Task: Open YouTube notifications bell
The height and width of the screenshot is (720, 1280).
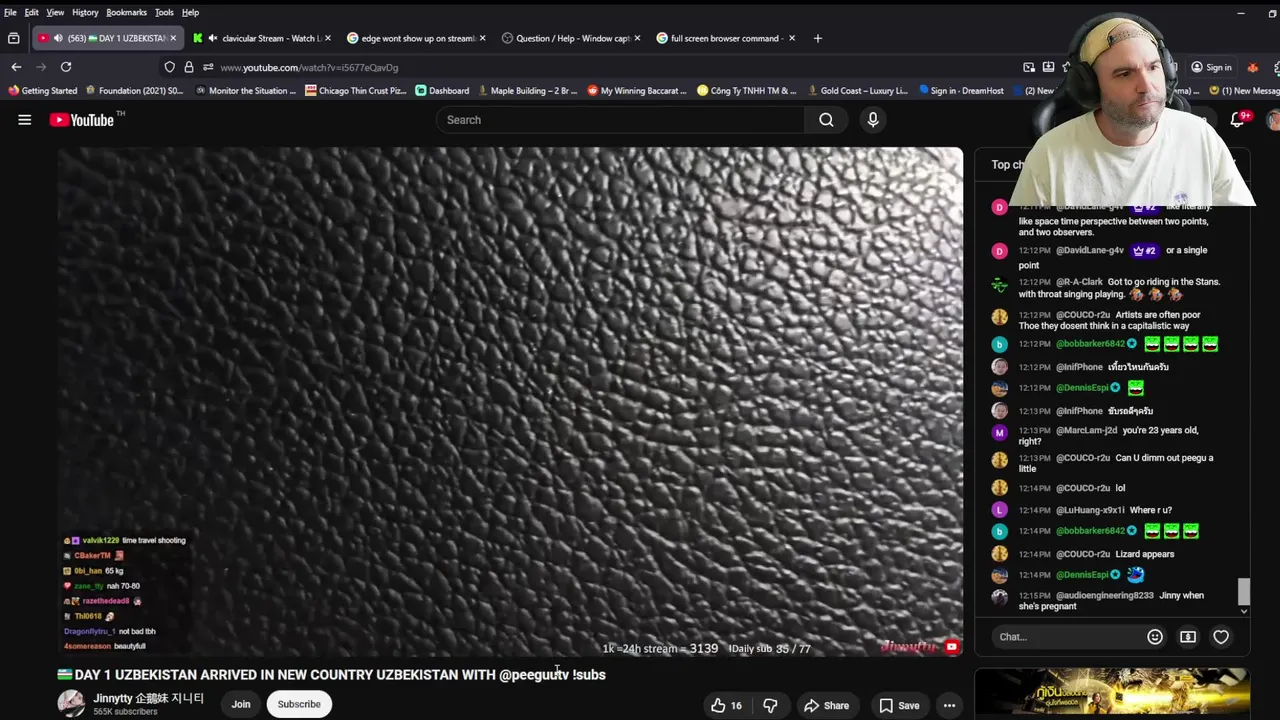Action: [x=1239, y=119]
